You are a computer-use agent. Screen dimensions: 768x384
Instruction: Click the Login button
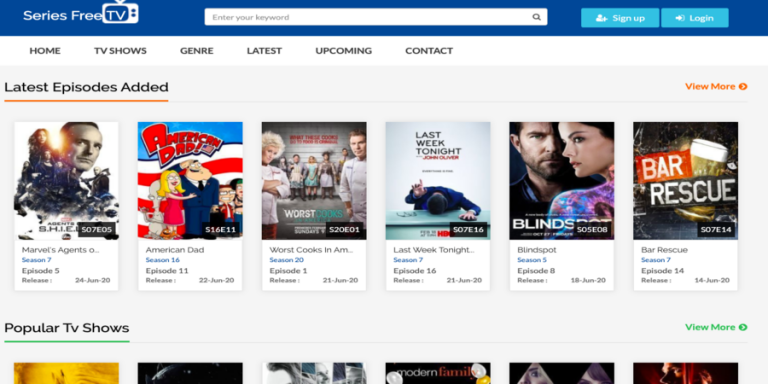point(695,18)
